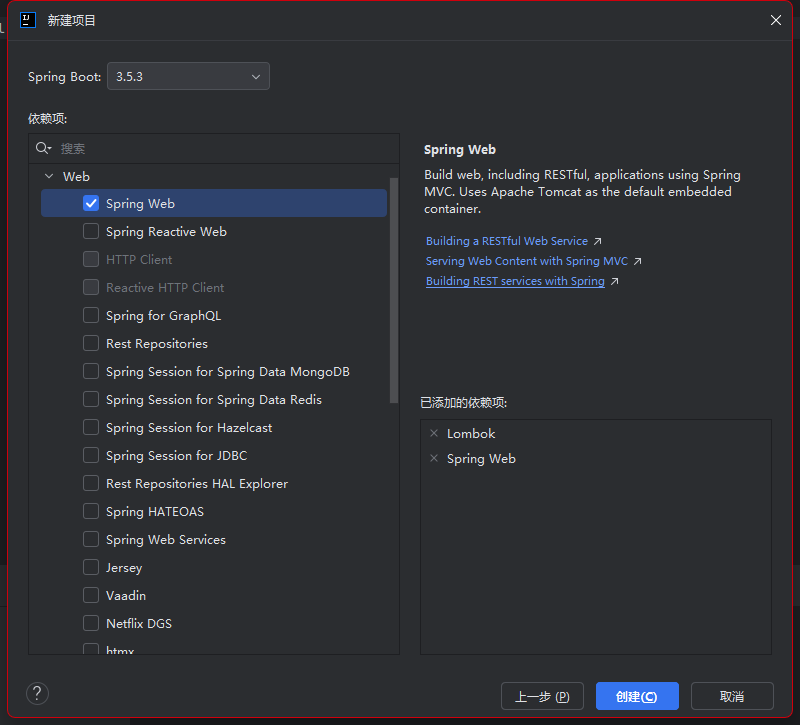
Task: Click Lombok text in added dependencies
Action: (x=471, y=434)
